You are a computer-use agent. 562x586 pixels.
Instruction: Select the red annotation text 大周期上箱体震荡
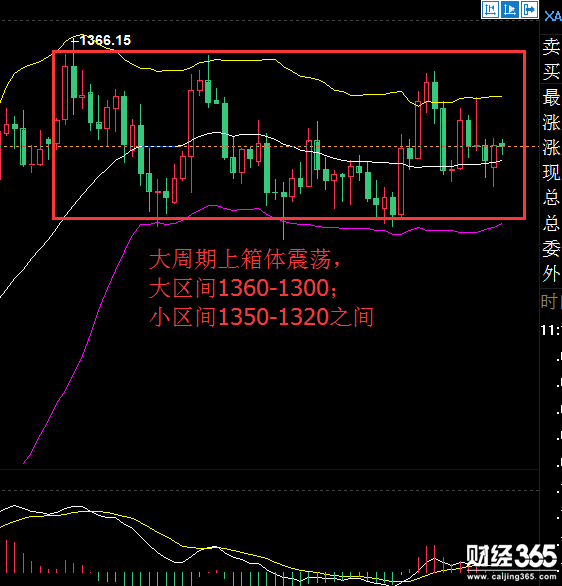(240, 259)
